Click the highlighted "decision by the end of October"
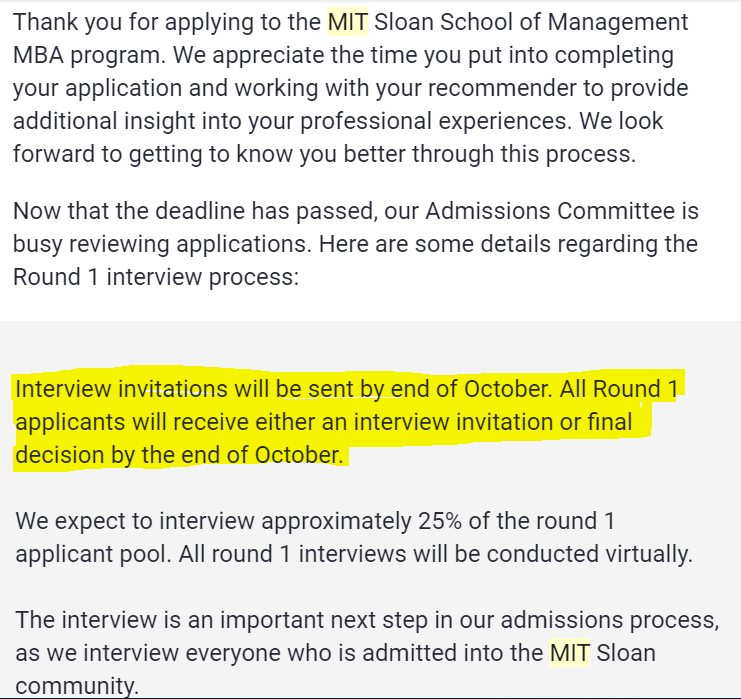This screenshot has width=741, height=699. [x=179, y=455]
